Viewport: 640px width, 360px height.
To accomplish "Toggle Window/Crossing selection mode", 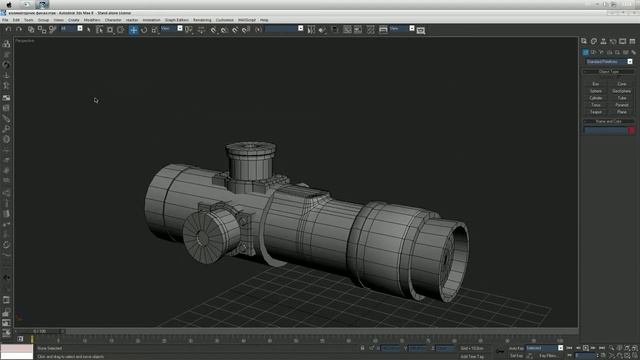I will [x=120, y=30].
